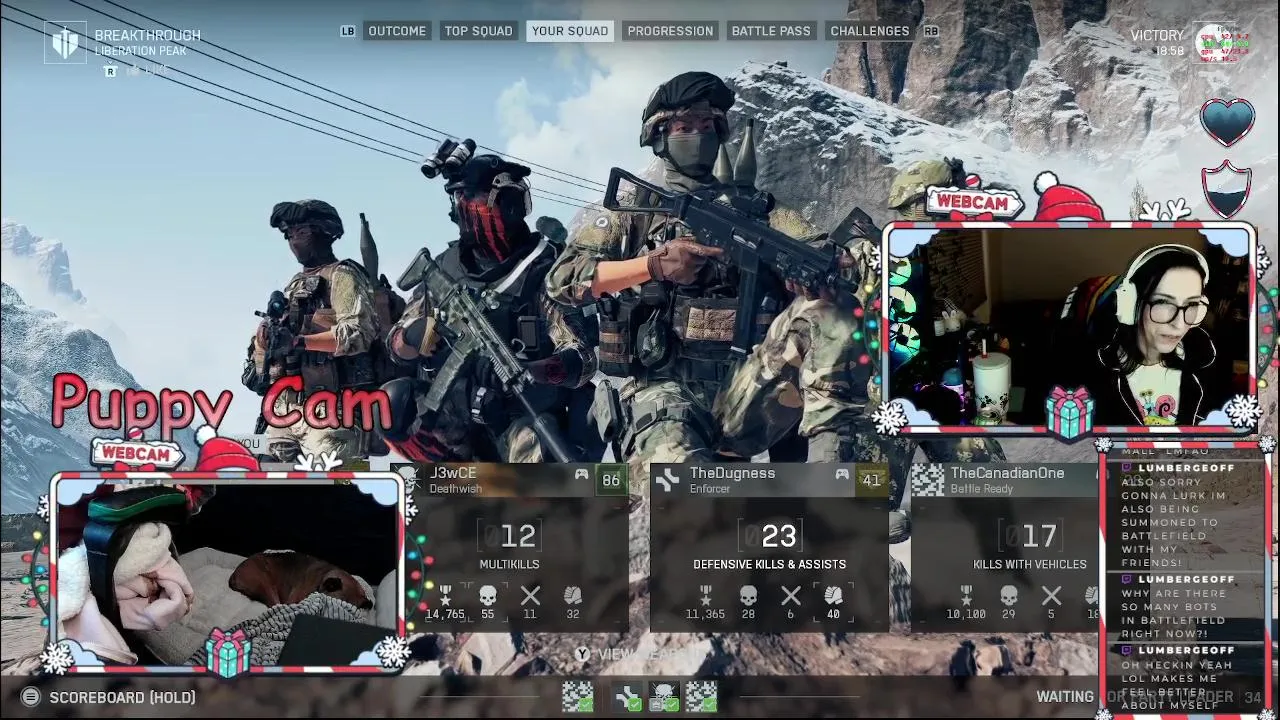Click J3wCE's score medal icon
Viewport: 1280px width, 720px height.
pyautogui.click(x=445, y=596)
